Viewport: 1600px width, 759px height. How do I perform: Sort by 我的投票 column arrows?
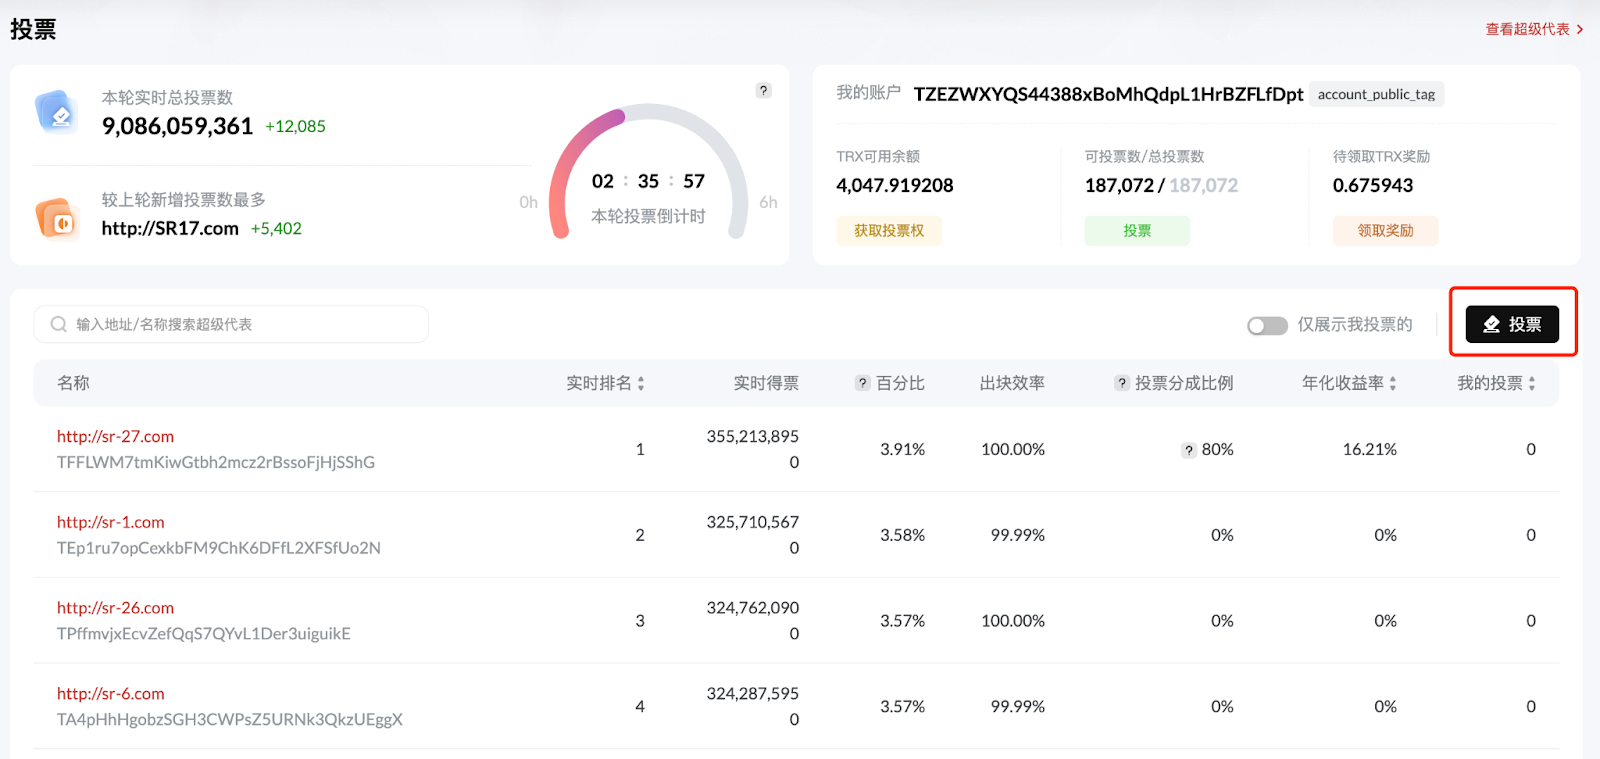[x=1532, y=383]
